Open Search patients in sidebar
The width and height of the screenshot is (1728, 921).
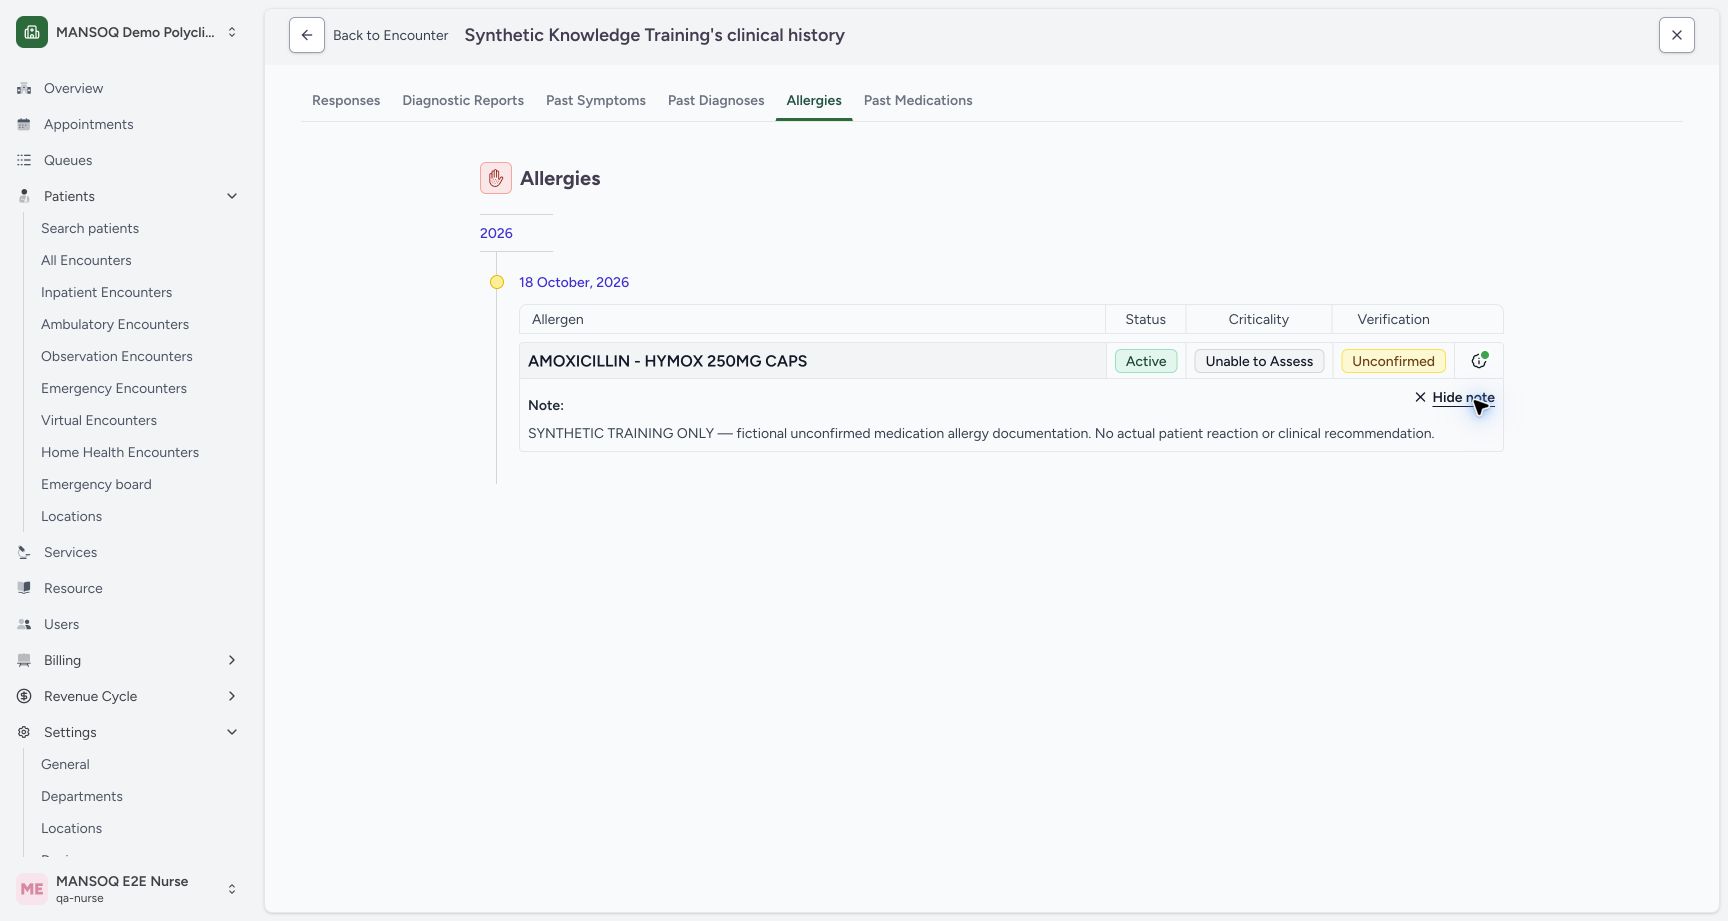(90, 228)
